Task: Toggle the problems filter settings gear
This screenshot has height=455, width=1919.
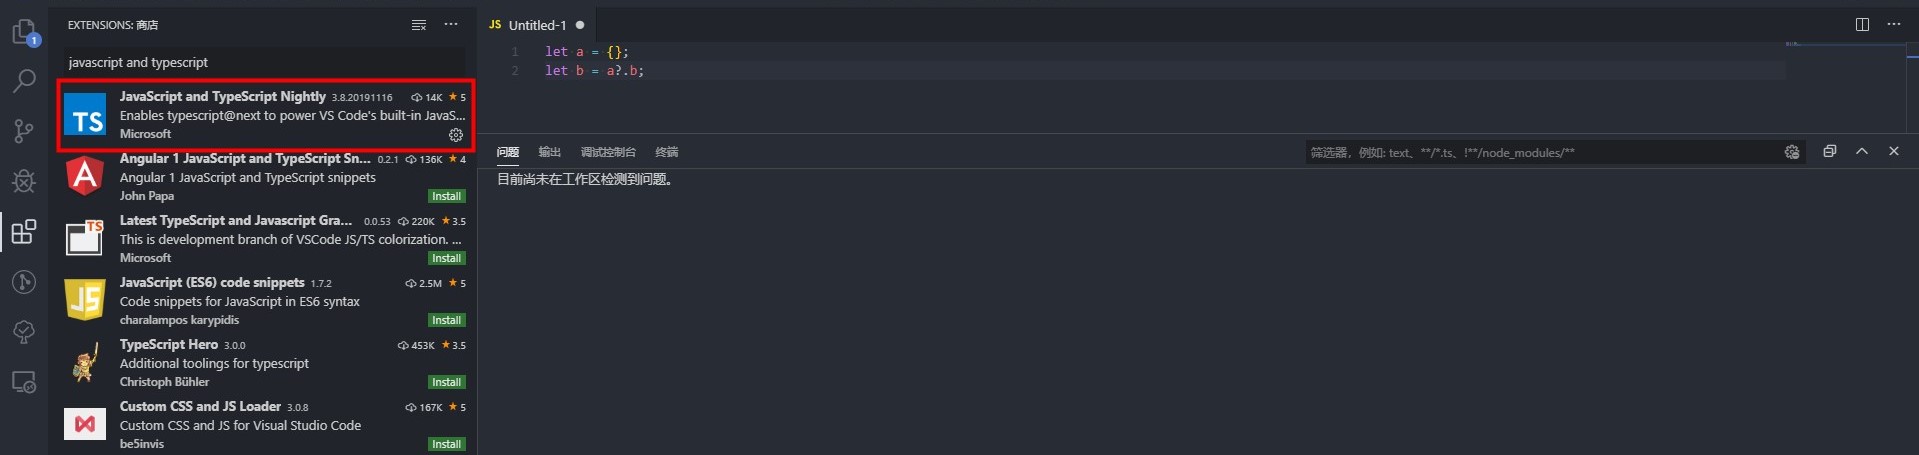Action: point(1792,153)
